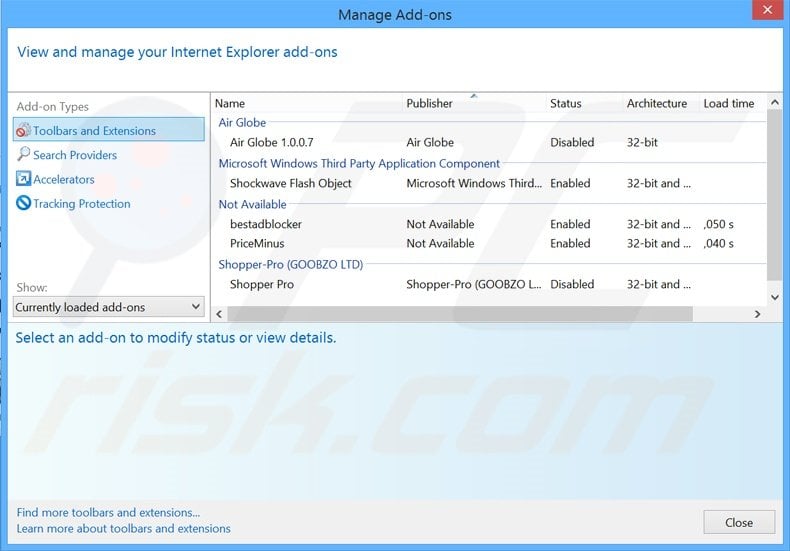Sort list by Load time column header

pos(729,103)
